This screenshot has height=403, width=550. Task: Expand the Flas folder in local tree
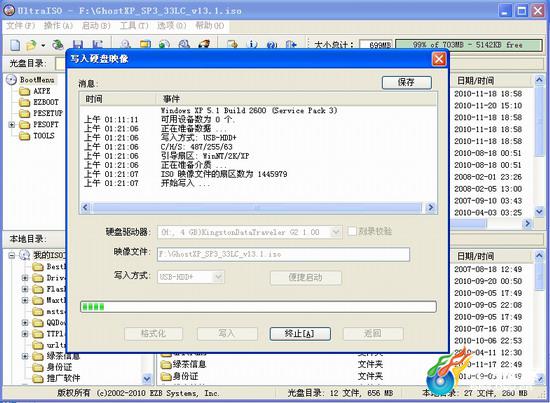(x=25, y=289)
